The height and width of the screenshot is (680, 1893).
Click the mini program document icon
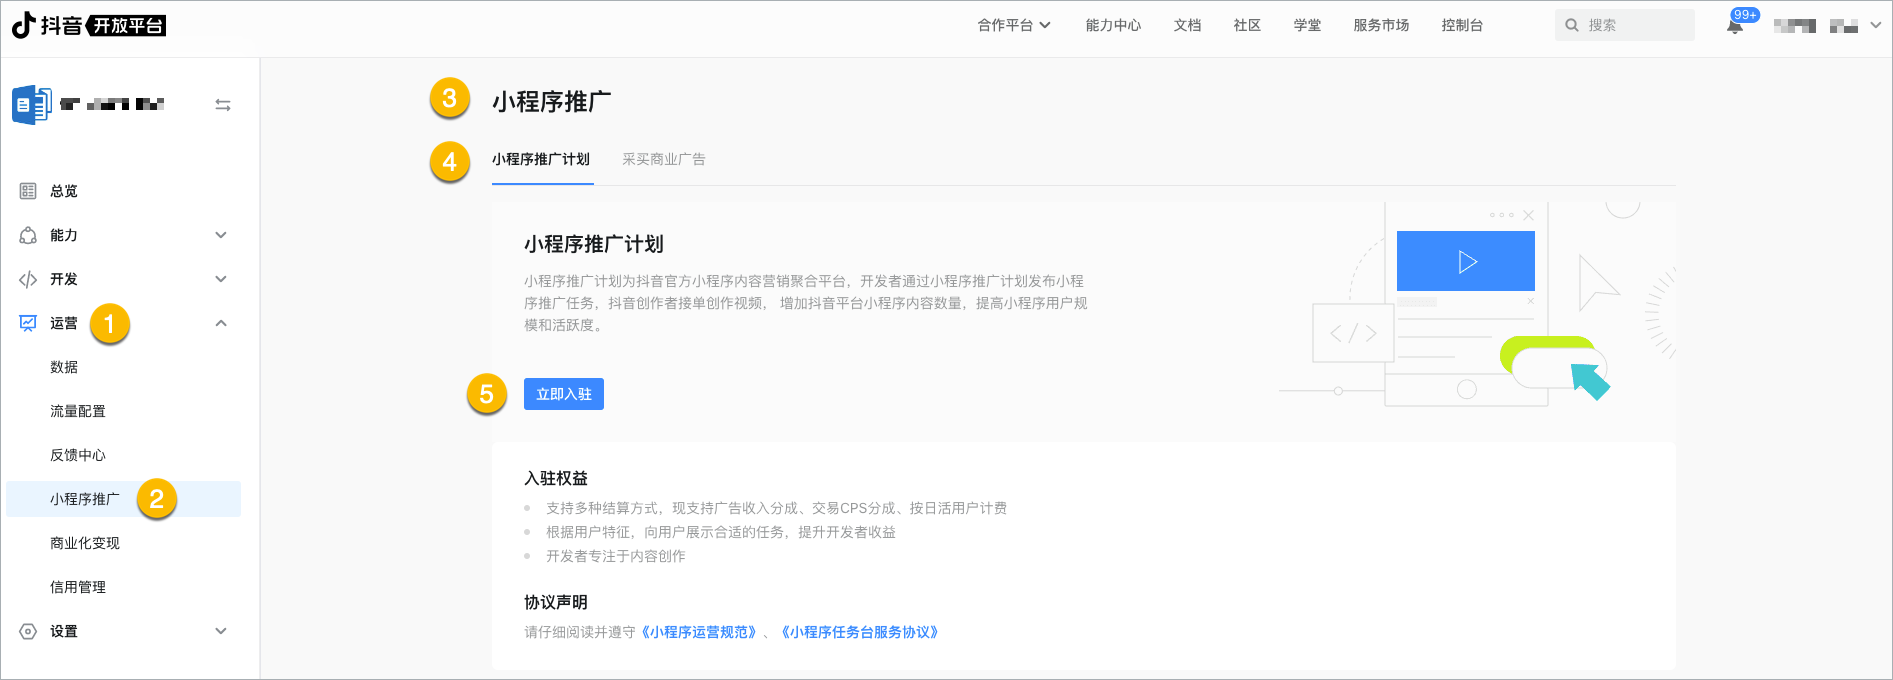click(31, 104)
